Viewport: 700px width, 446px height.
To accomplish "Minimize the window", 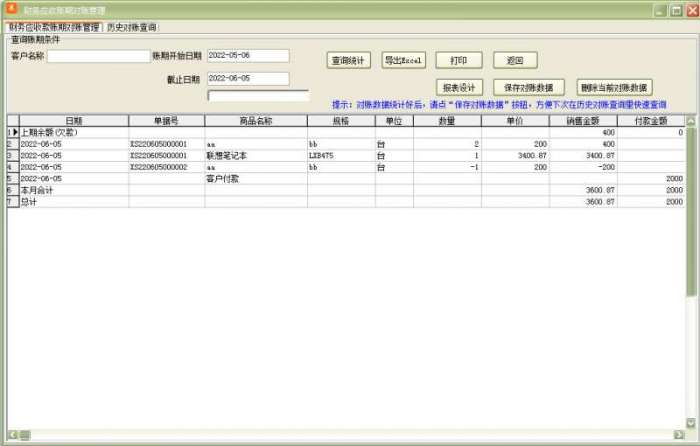I will (660, 10).
